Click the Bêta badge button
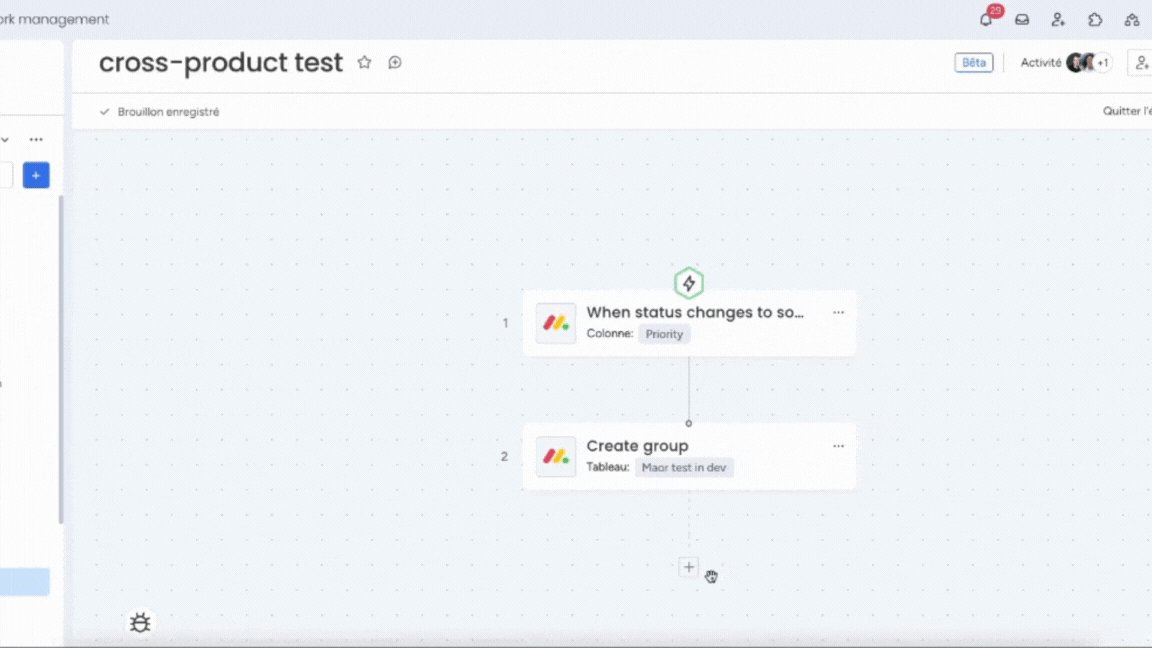The width and height of the screenshot is (1152, 648). (973, 62)
